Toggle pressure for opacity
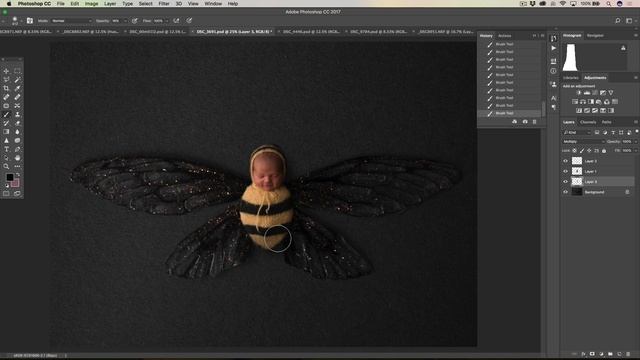The height and width of the screenshot is (360, 640). click(134, 20)
